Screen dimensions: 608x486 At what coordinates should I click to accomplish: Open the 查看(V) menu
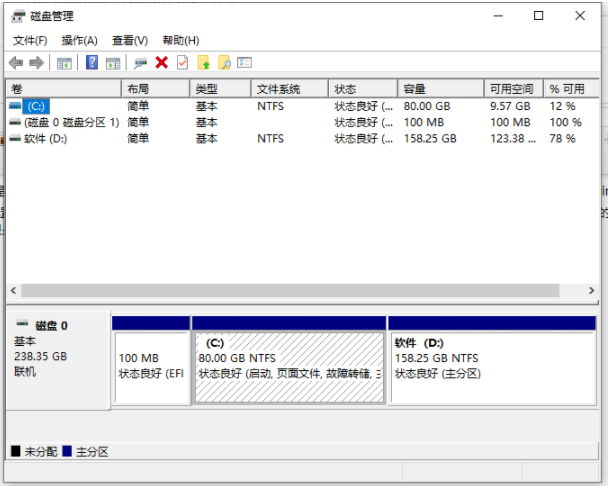click(x=129, y=40)
